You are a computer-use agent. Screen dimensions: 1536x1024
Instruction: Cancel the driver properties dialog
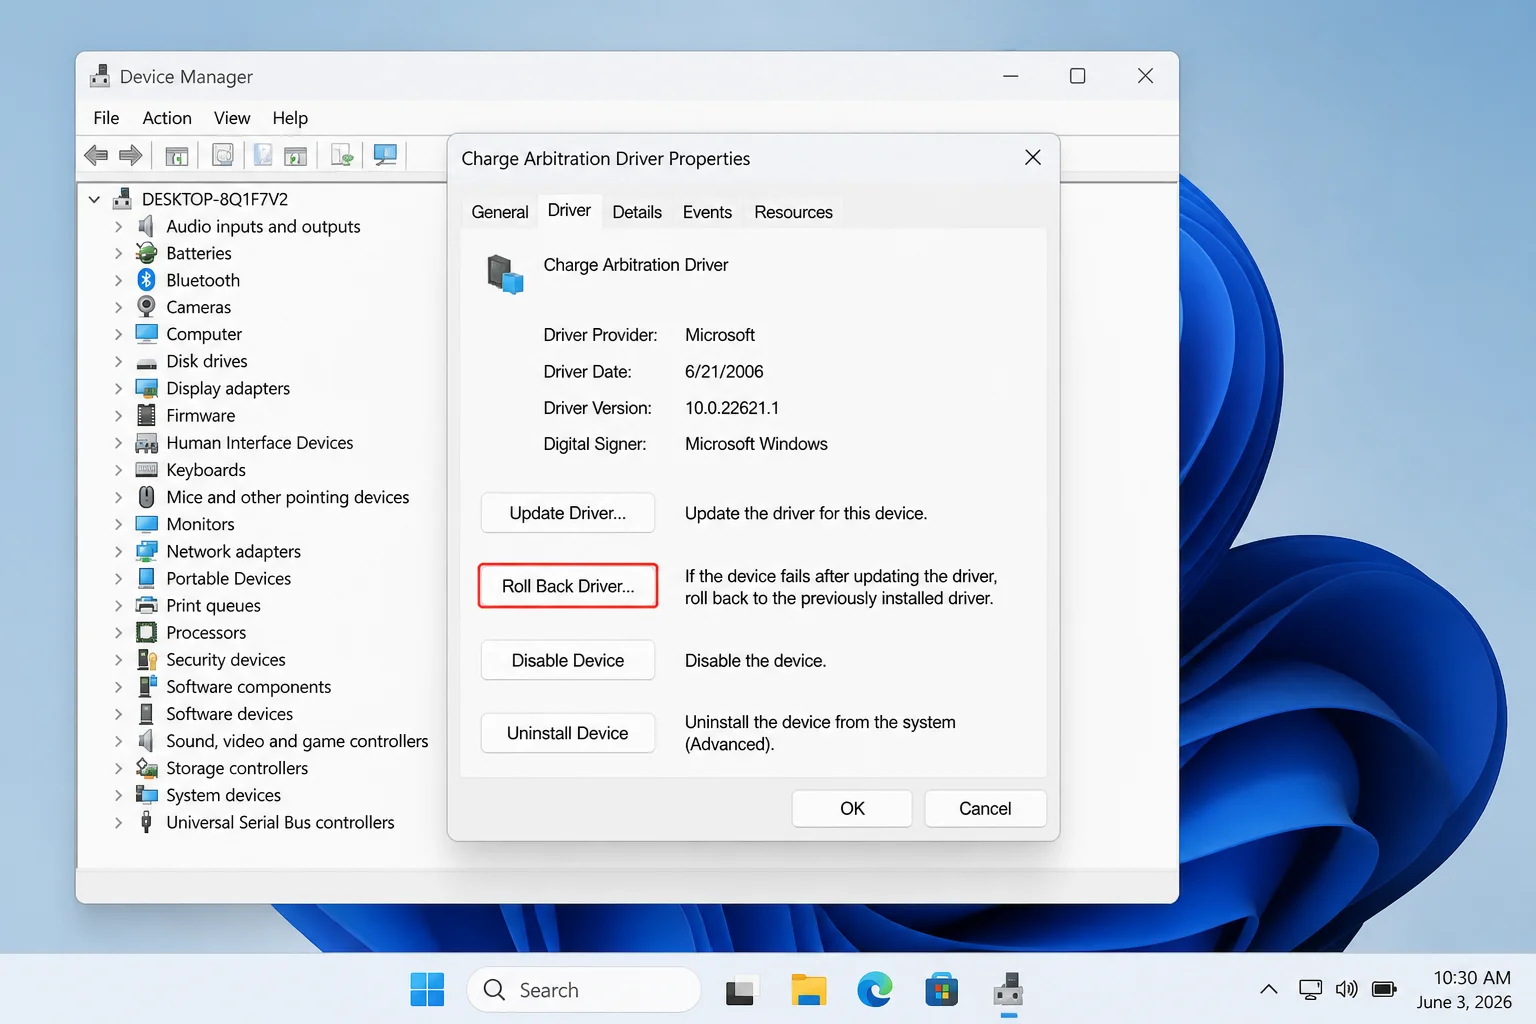tap(985, 808)
